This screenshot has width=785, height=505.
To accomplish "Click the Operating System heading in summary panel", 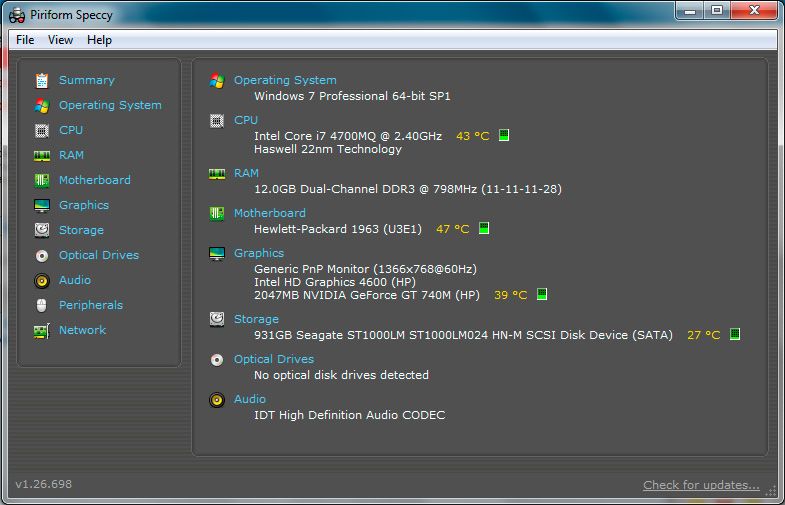I will 285,80.
